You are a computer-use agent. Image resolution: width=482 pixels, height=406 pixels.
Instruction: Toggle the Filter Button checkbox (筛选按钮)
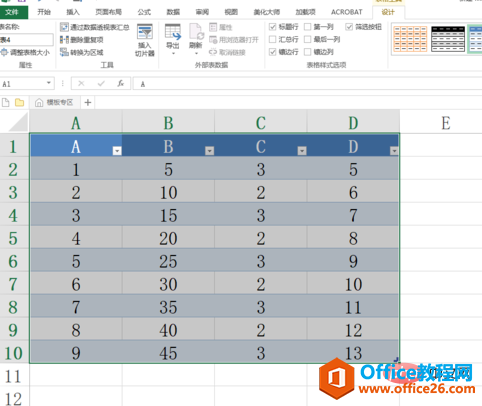pos(349,27)
